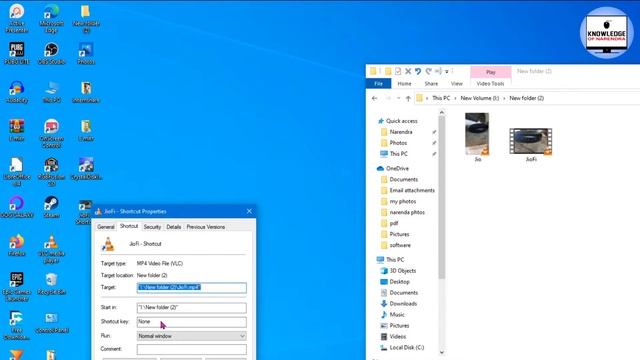Viewport: 640px width, 360px height.
Task: Click the Shortcut key field showing None
Action: [x=191, y=322]
